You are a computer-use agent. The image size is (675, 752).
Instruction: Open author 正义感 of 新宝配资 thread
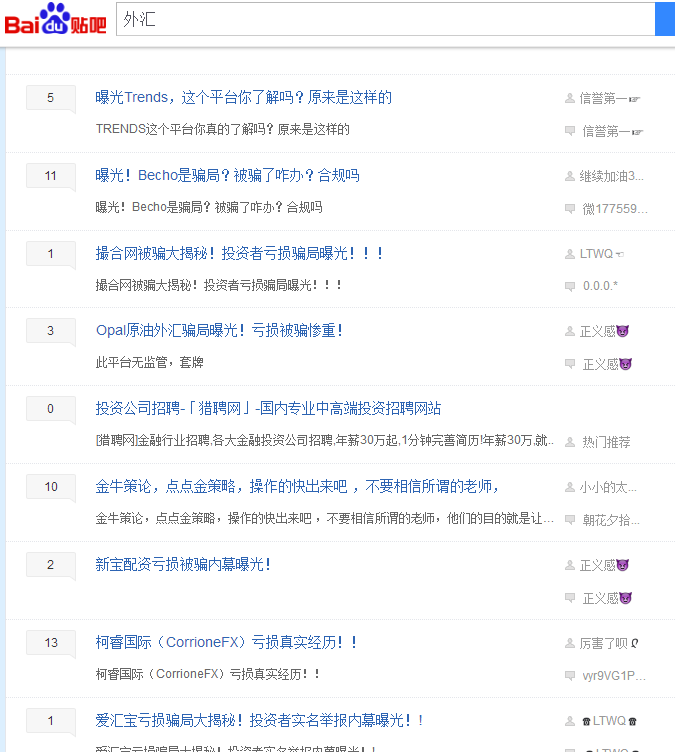pyautogui.click(x=604, y=565)
